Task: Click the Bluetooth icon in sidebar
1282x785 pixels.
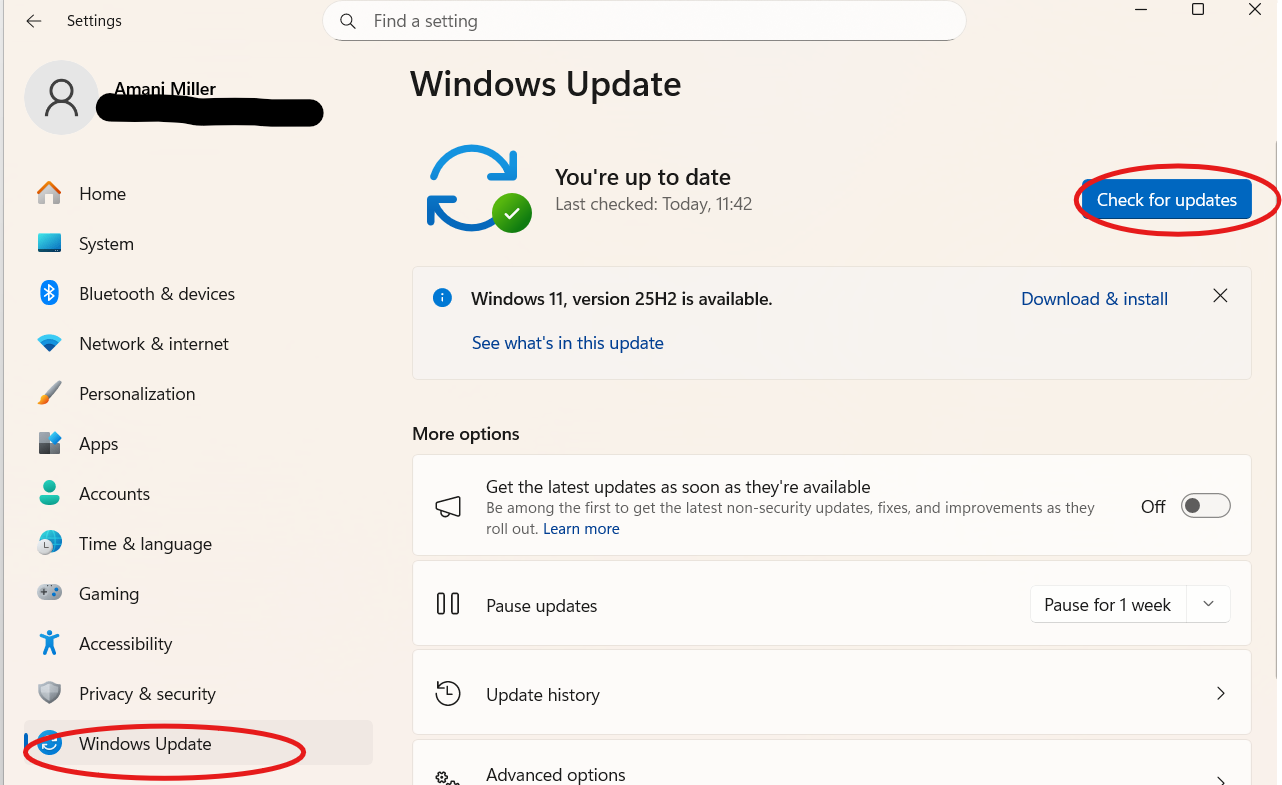Action: (49, 293)
